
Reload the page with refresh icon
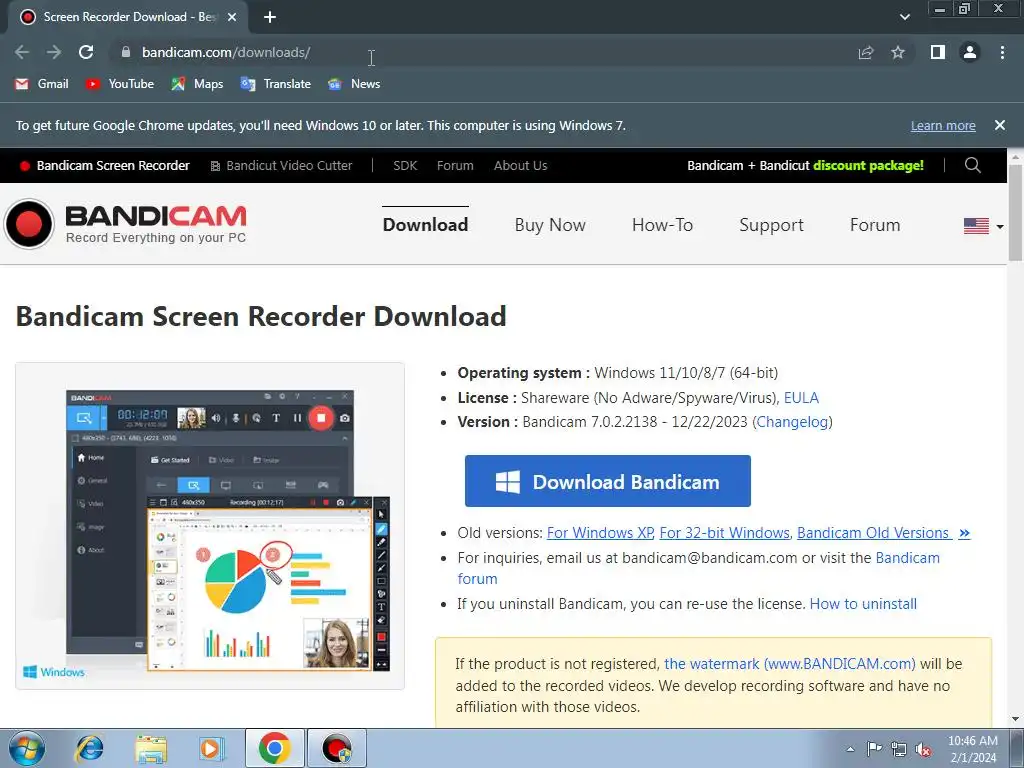click(x=86, y=52)
